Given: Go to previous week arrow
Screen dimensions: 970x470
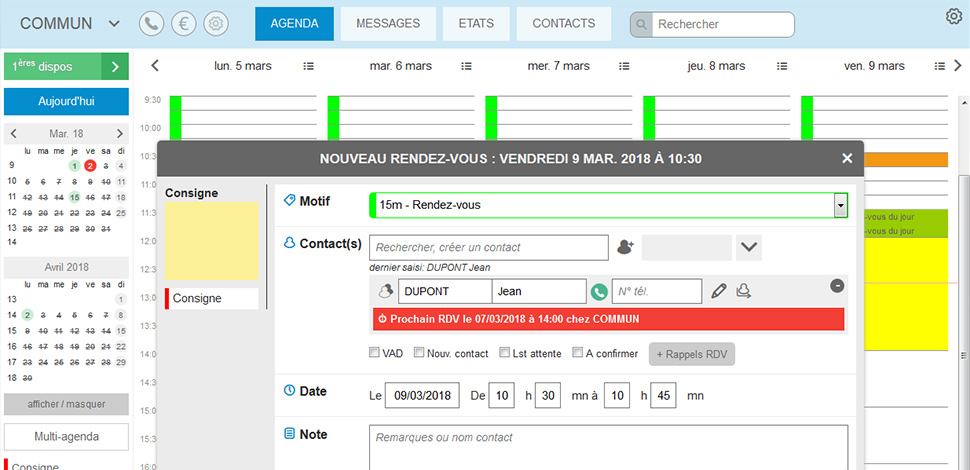Looking at the screenshot, I should pos(155,66).
